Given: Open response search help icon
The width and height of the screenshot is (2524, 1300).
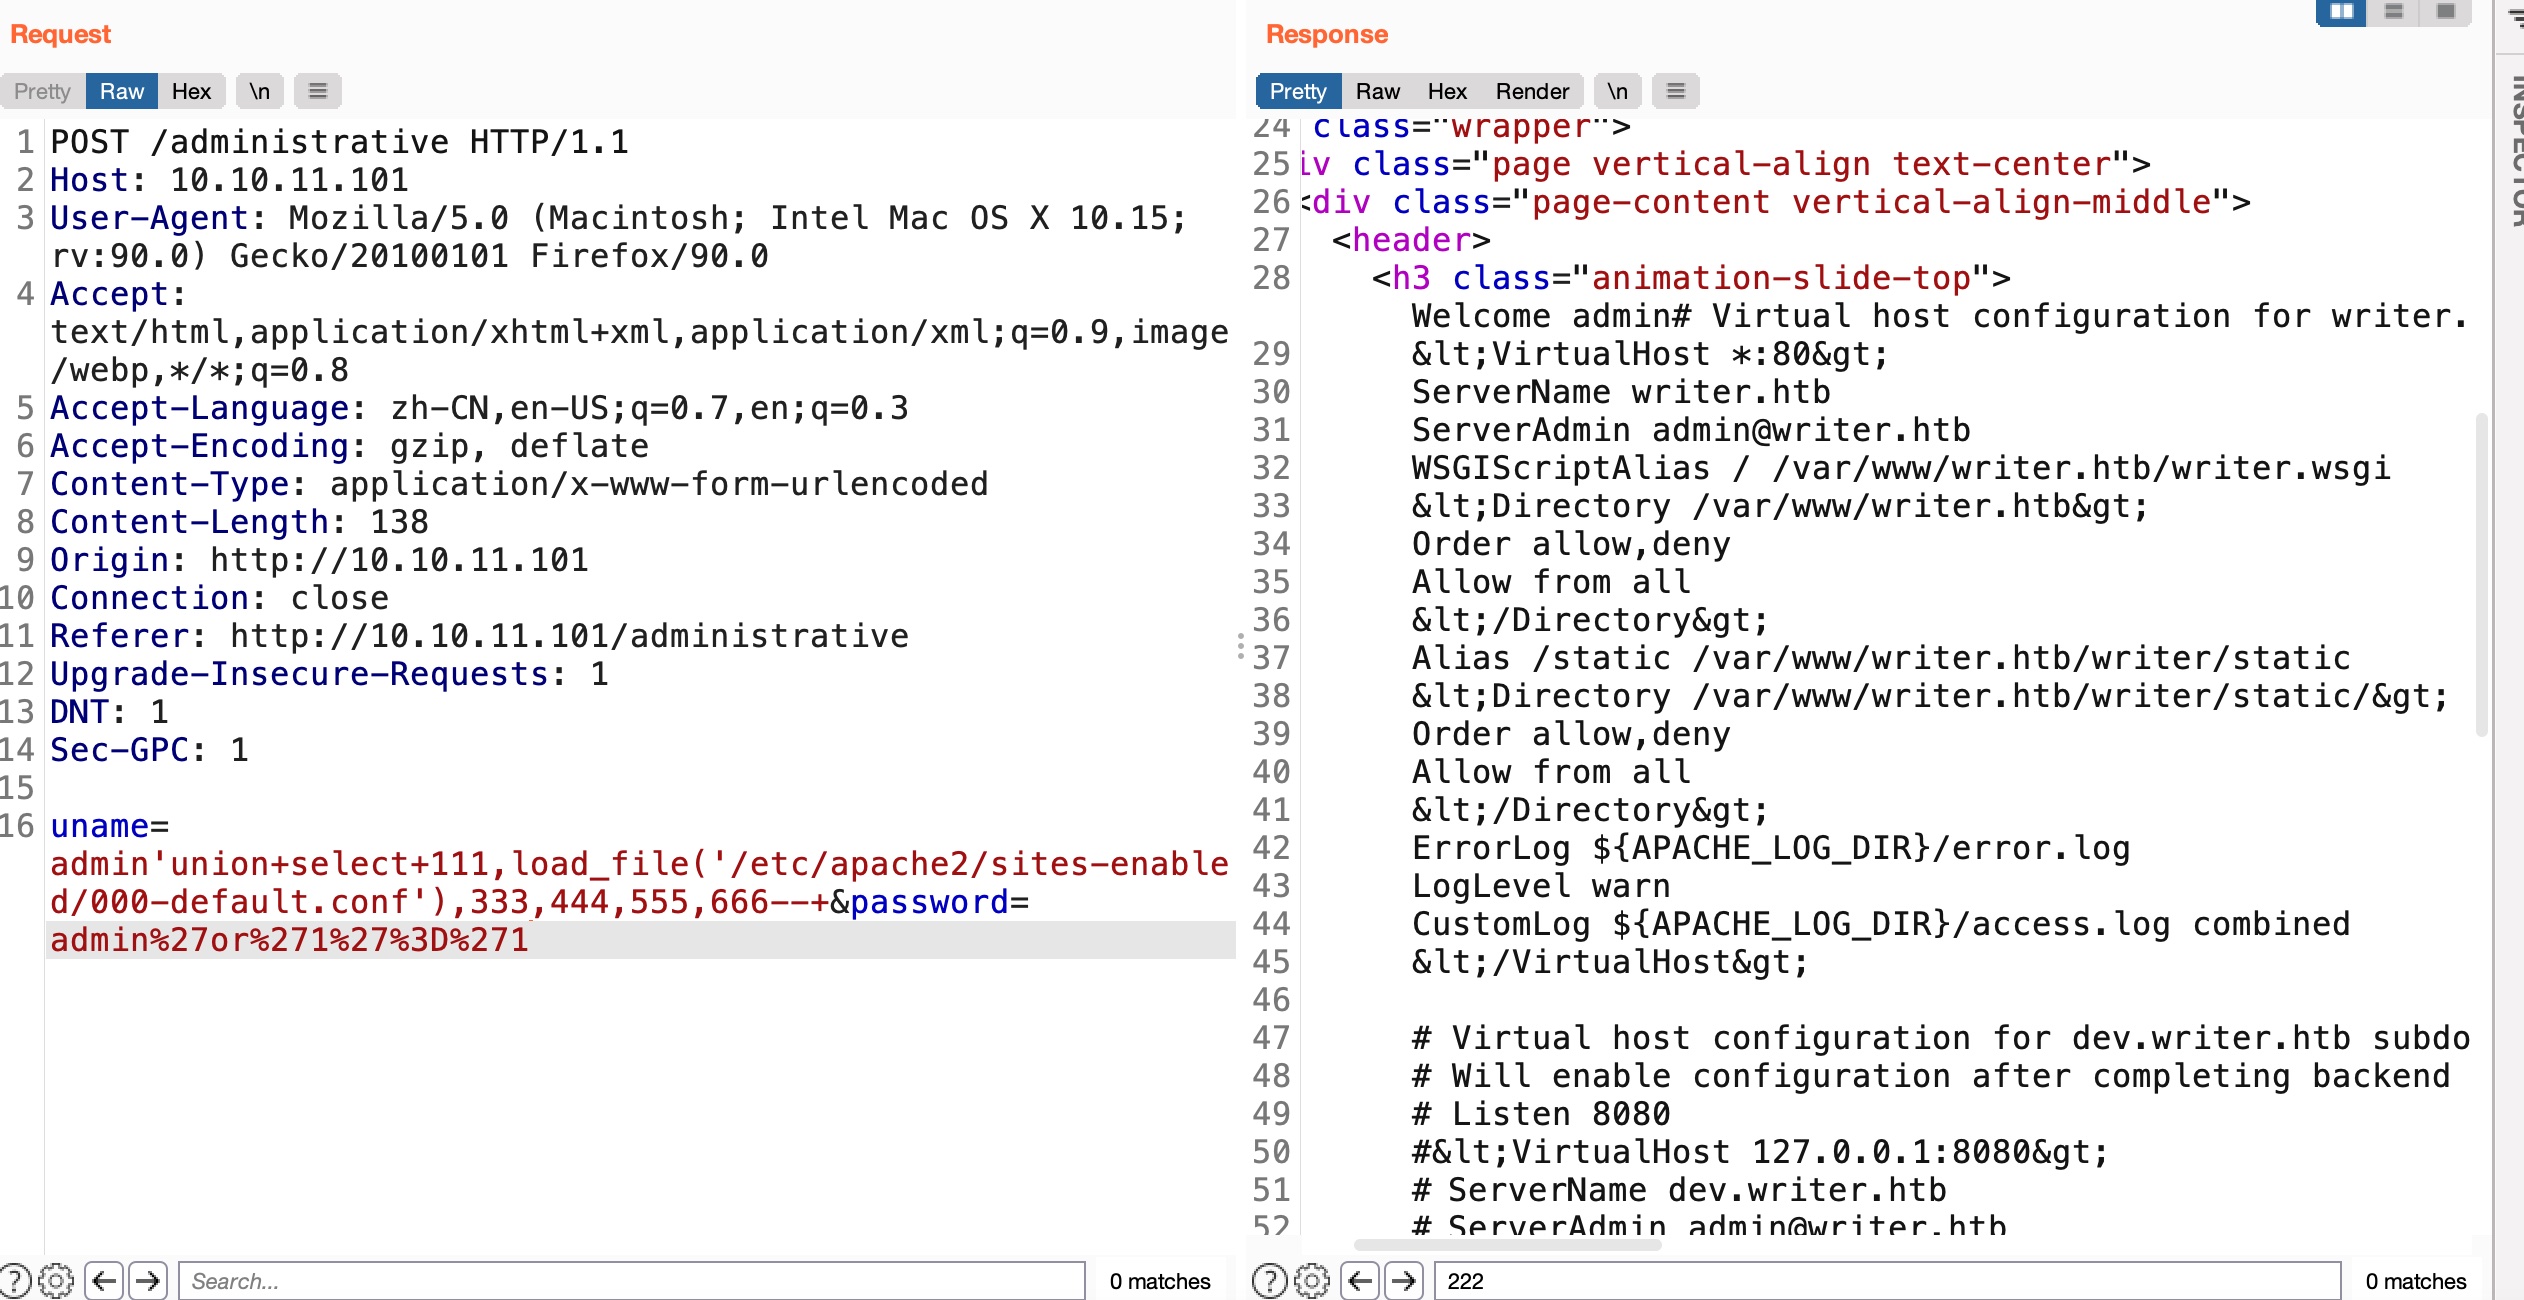Looking at the screenshot, I should (x=1269, y=1281).
